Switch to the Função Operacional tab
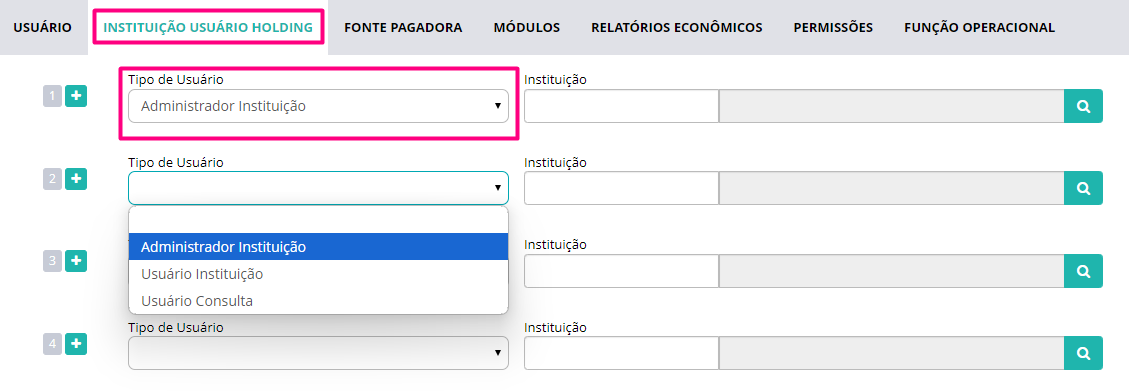 point(979,27)
